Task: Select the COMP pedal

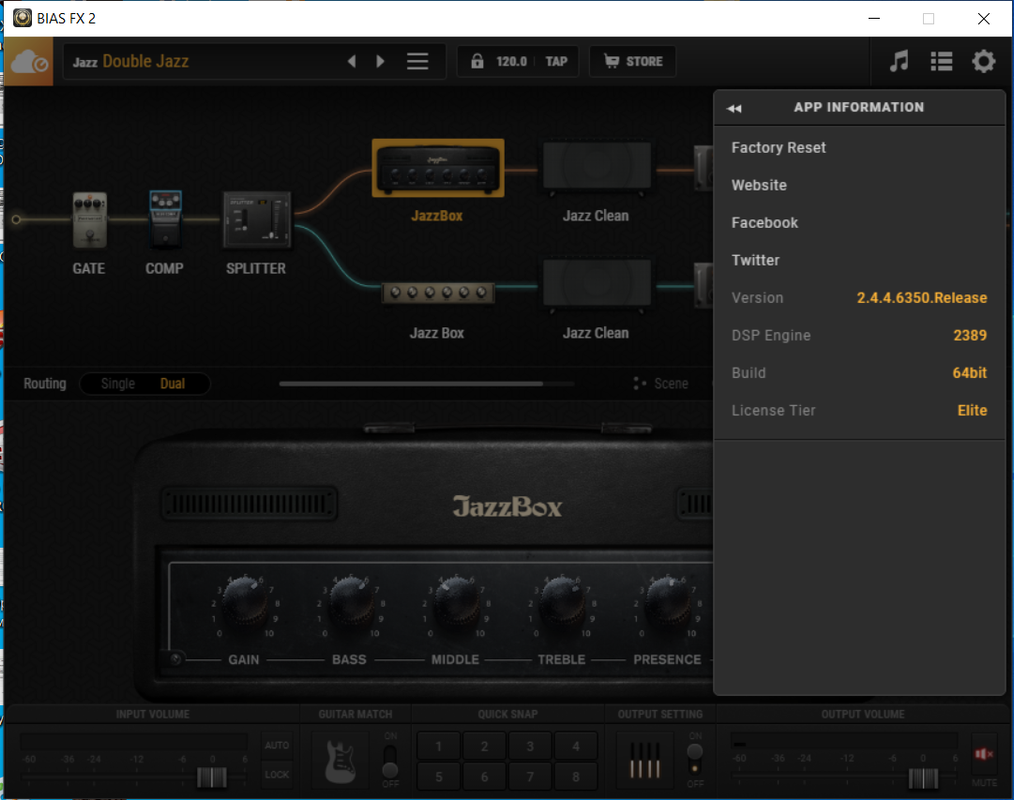Action: pos(166,219)
